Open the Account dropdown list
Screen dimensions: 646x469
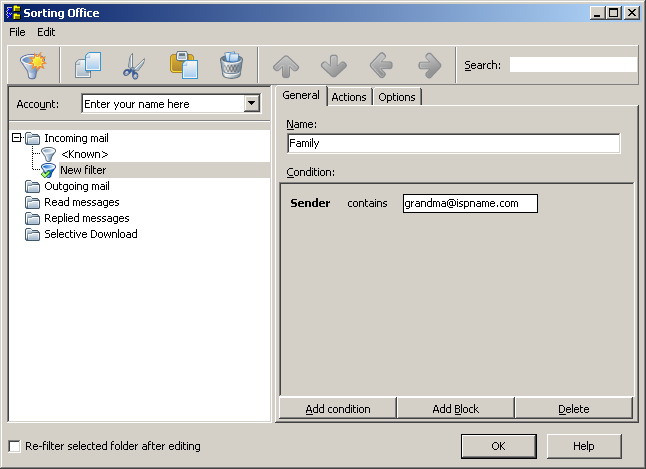coord(251,104)
